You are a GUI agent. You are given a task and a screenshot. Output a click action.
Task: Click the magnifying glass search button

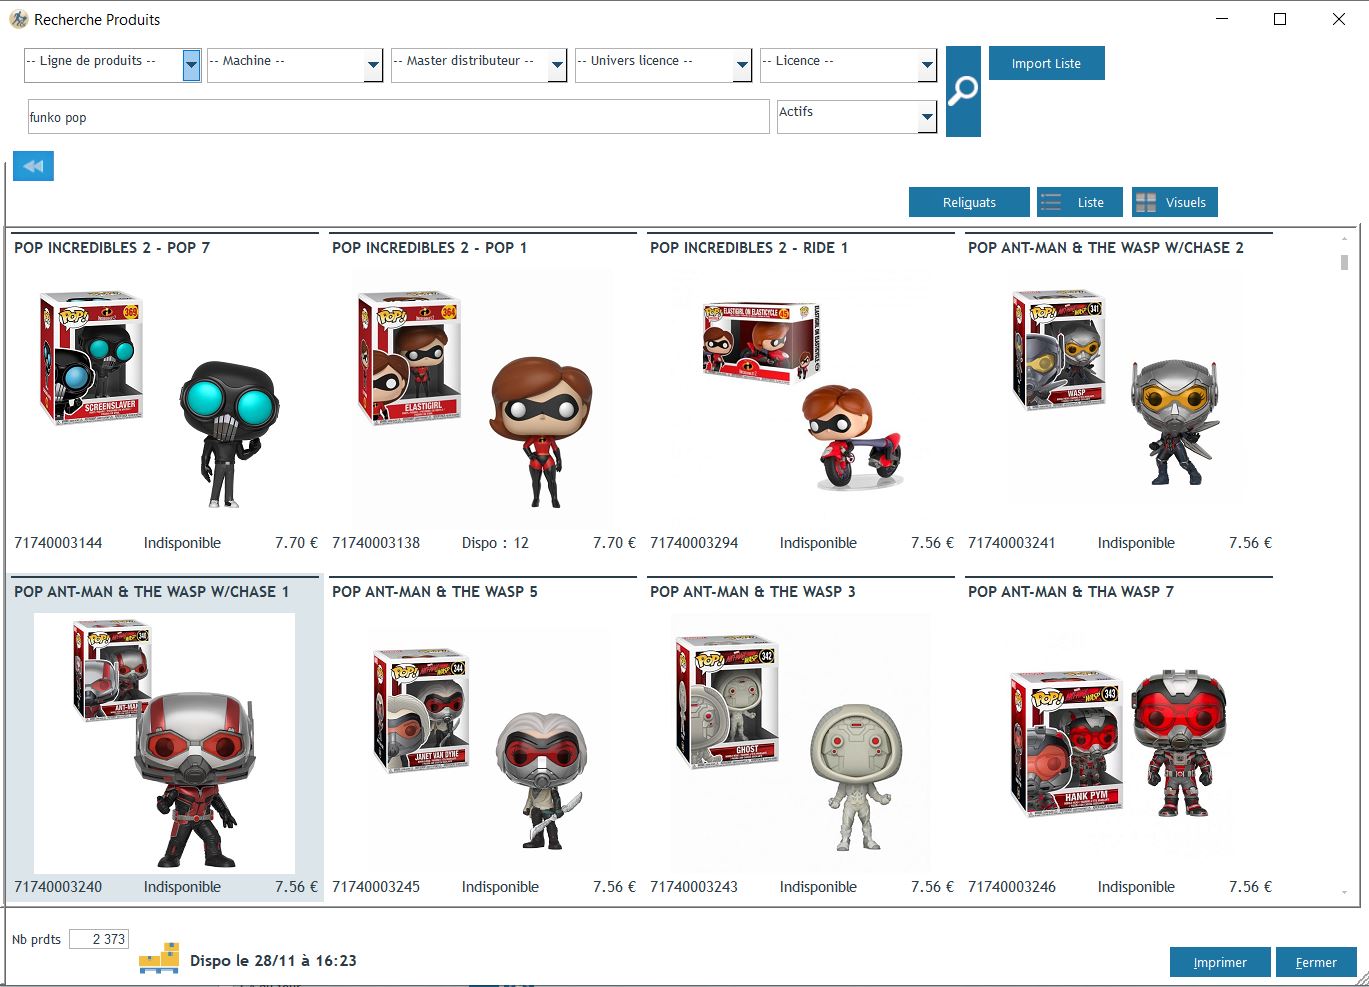(x=962, y=91)
